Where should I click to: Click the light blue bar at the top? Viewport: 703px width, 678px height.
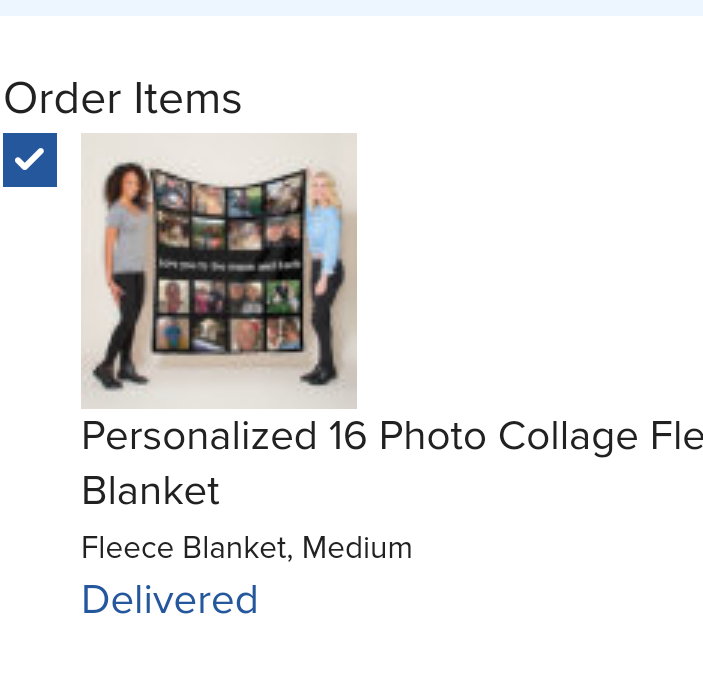[351, 7]
